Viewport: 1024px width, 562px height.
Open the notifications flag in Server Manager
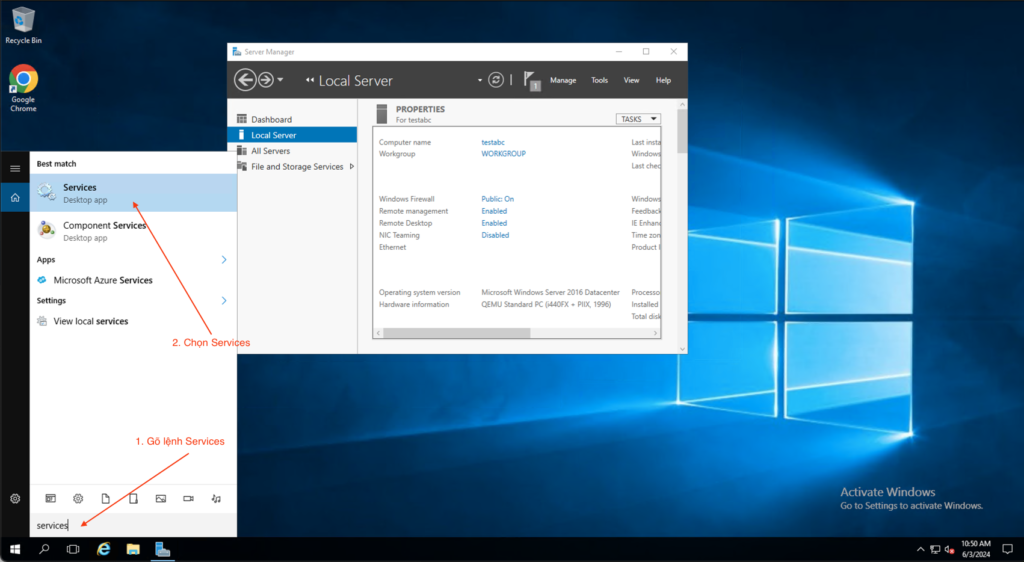point(531,81)
